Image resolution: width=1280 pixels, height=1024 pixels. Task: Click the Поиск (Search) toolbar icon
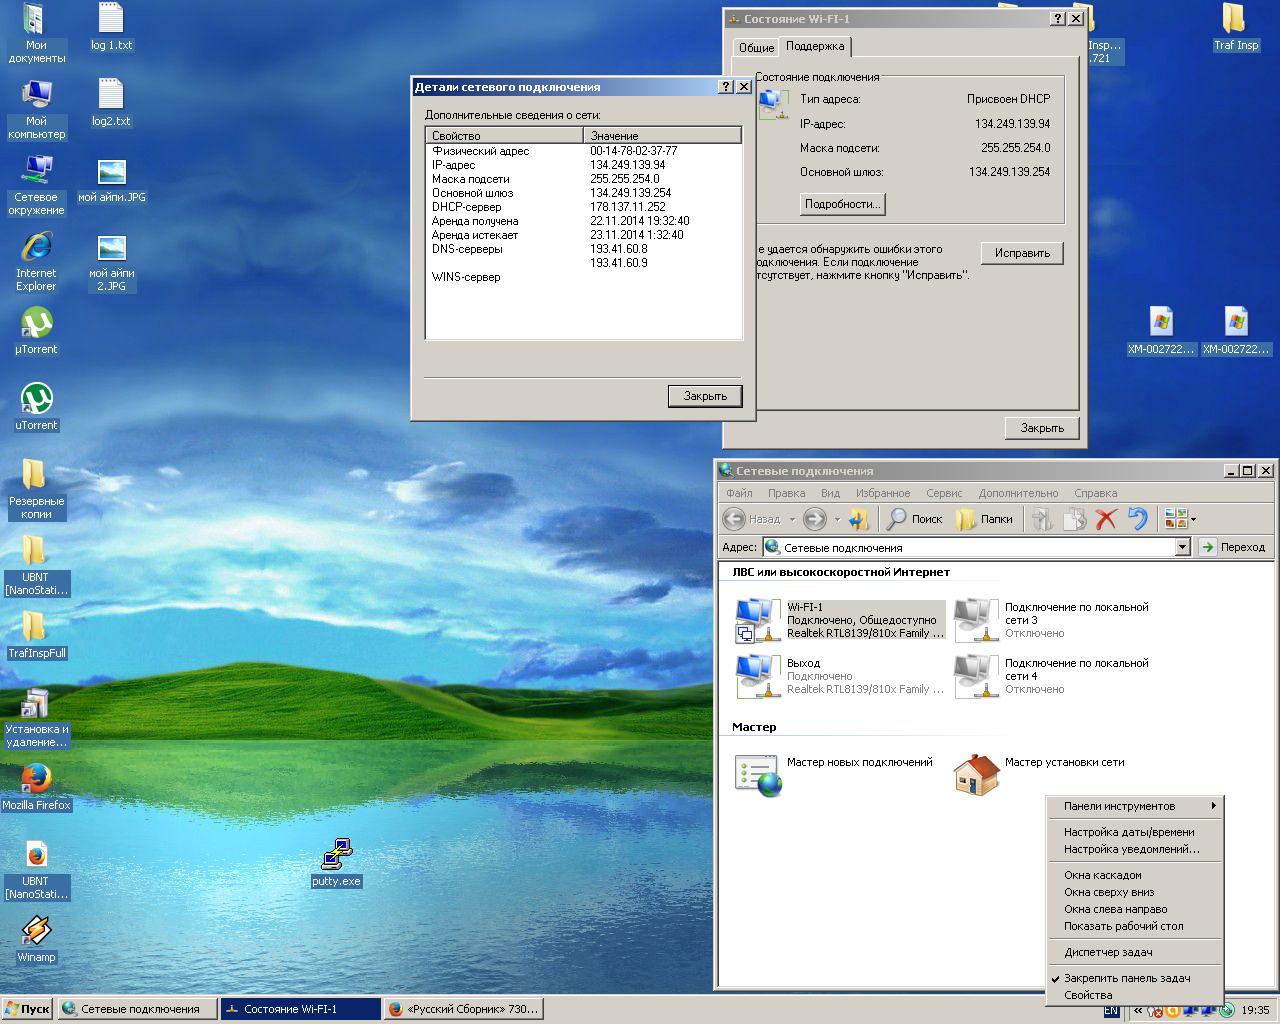point(914,519)
